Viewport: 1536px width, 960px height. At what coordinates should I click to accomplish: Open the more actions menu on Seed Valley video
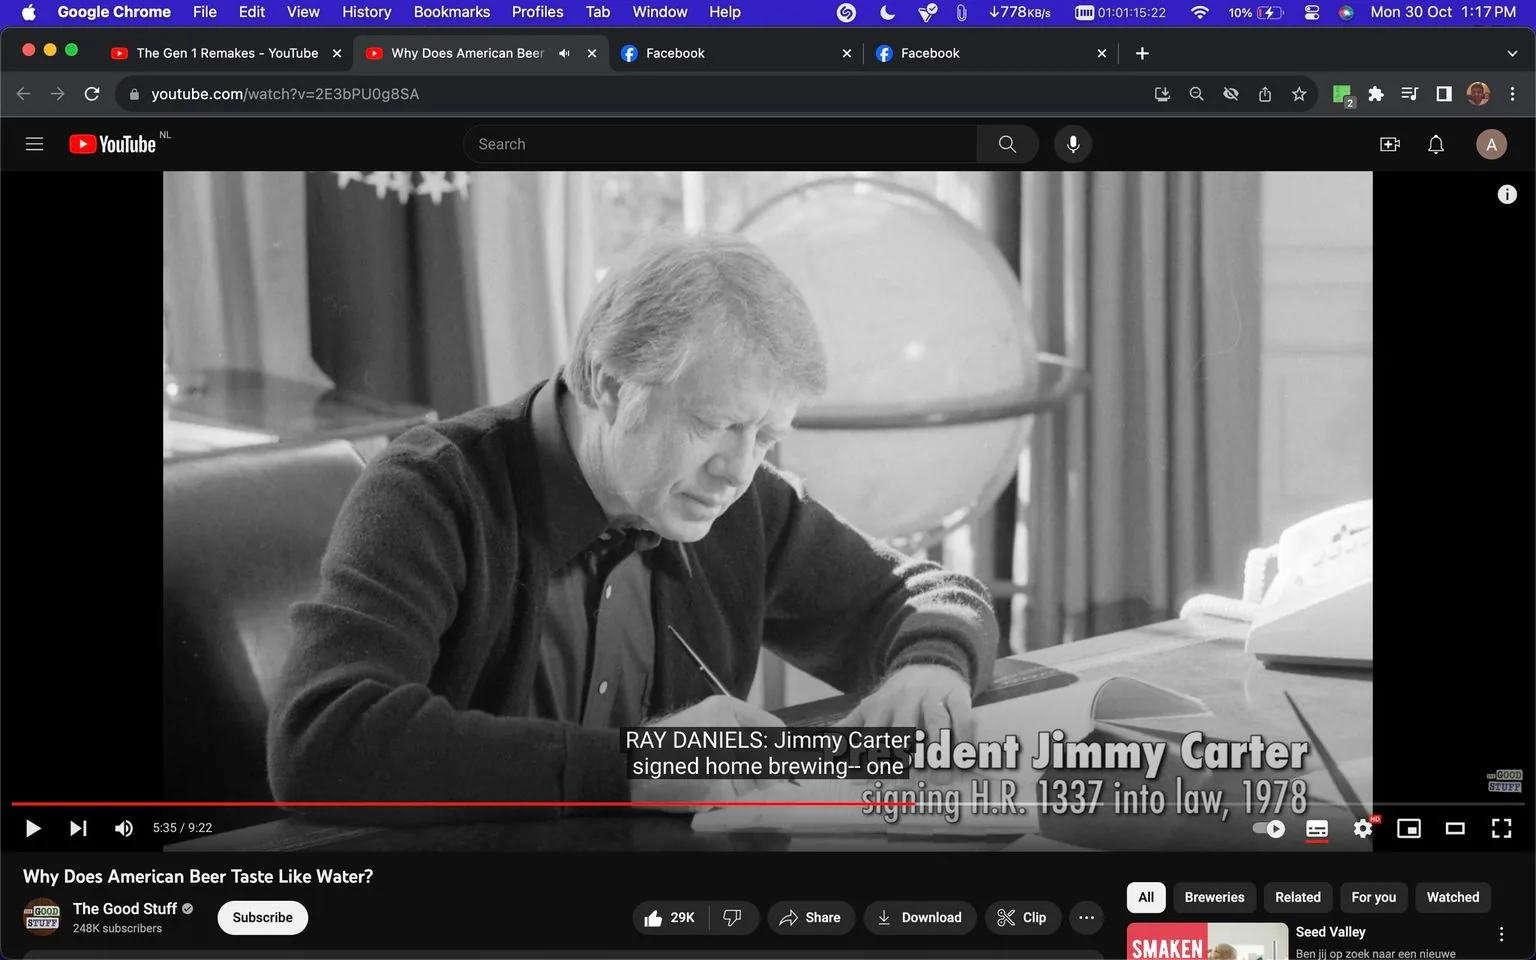click(1501, 932)
